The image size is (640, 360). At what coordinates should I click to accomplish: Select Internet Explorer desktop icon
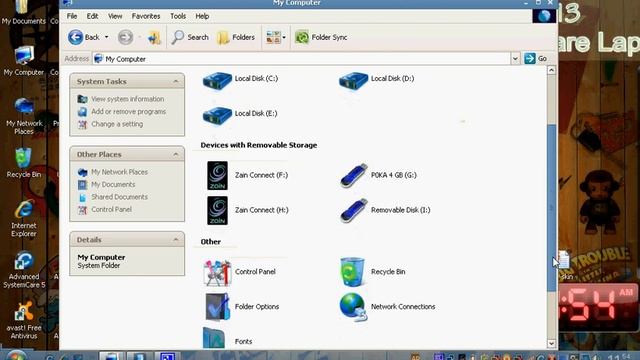pyautogui.click(x=24, y=219)
